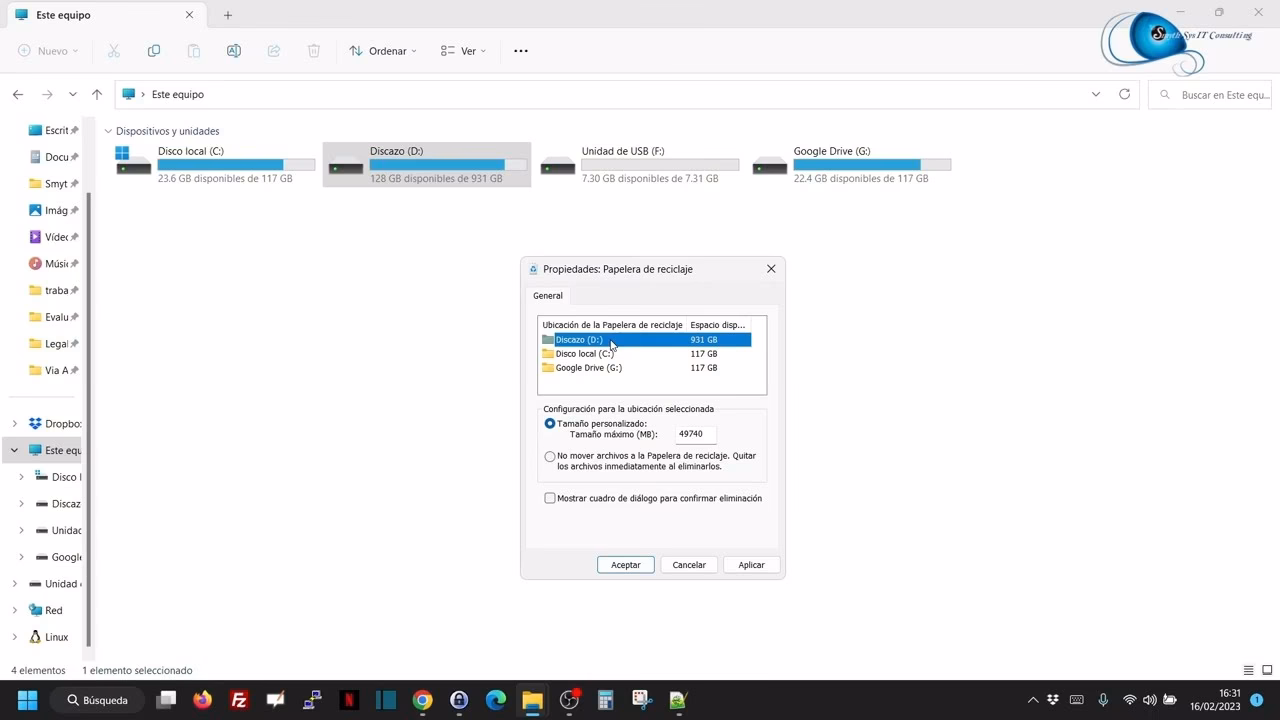Refresh the Este equipo view
This screenshot has height=720, width=1280.
1124,94
